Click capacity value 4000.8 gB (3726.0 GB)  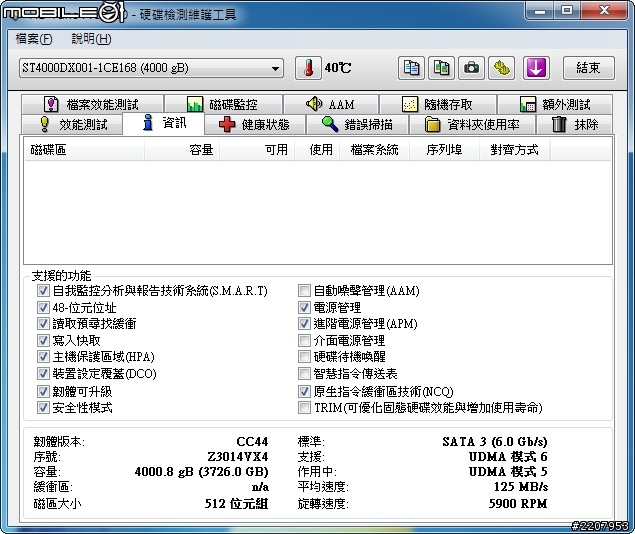tap(201, 472)
